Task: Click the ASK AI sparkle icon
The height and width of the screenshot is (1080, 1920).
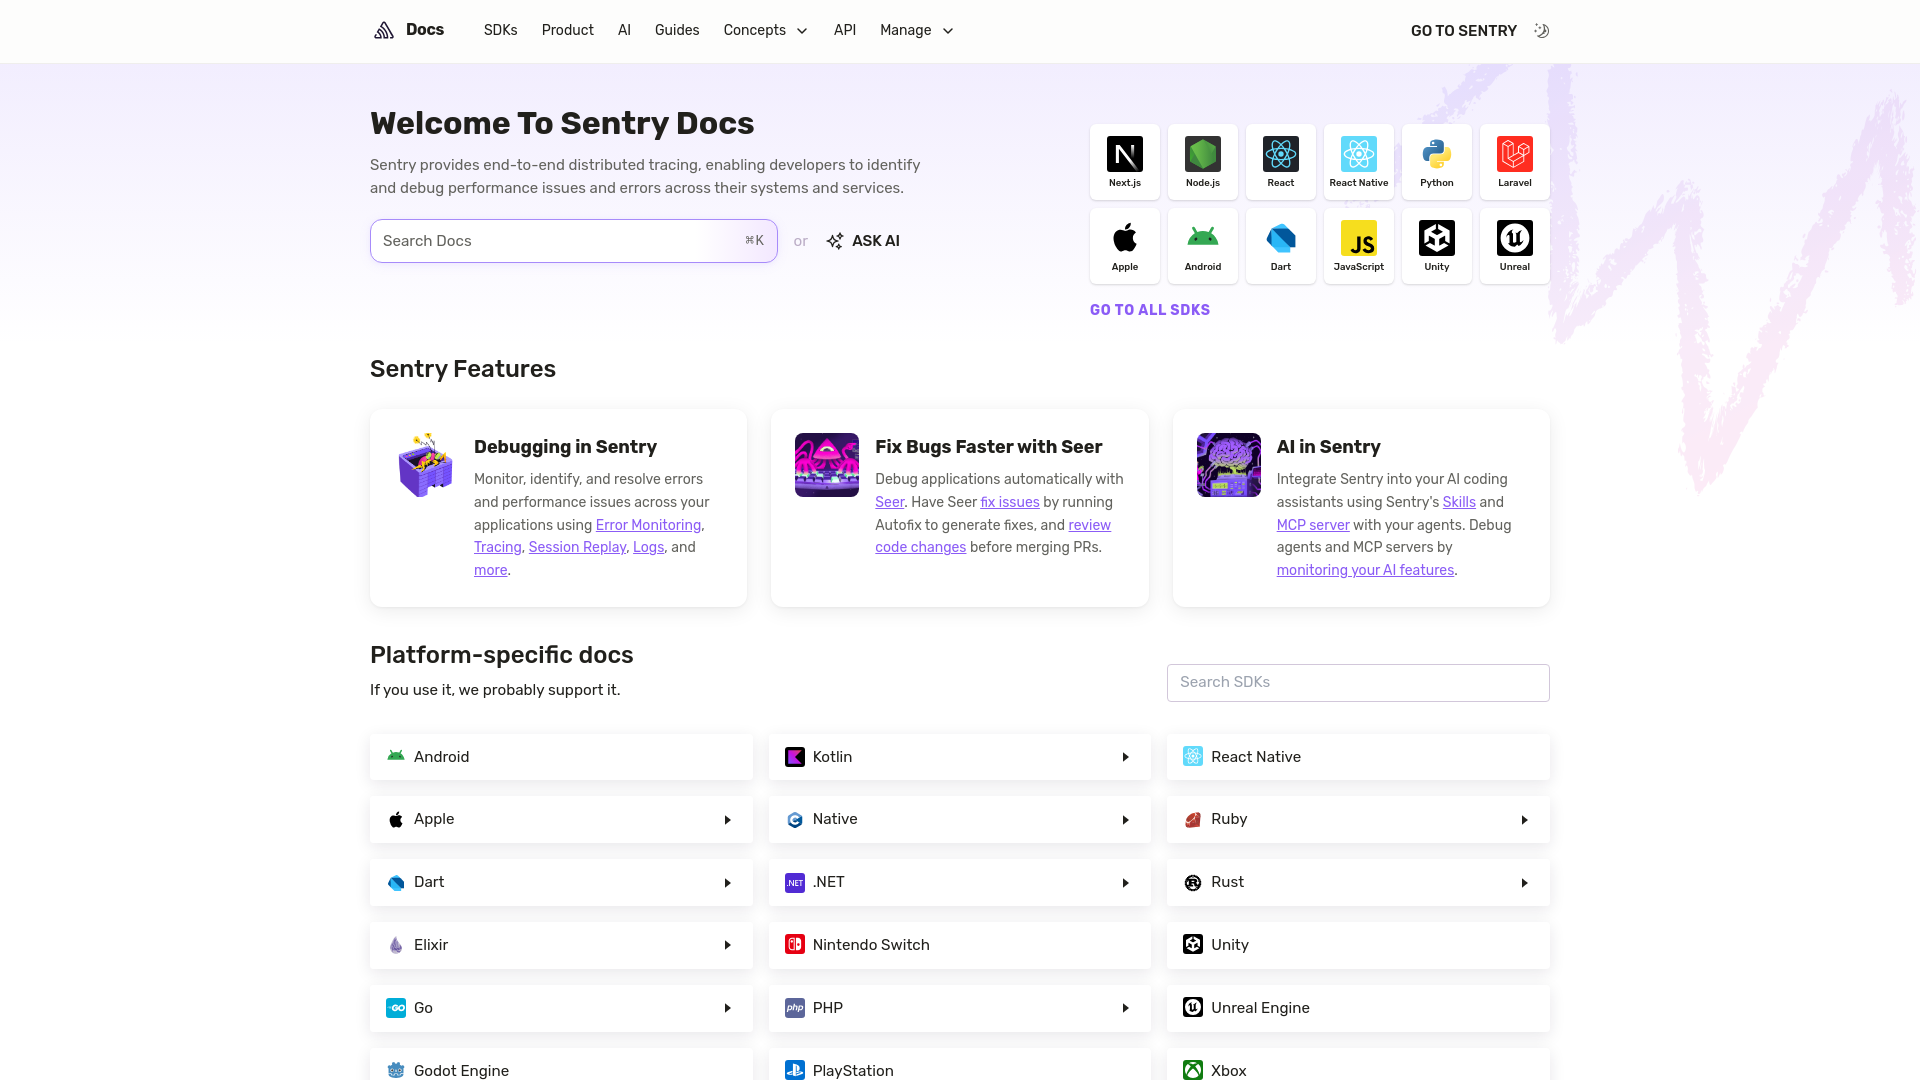Action: click(835, 241)
